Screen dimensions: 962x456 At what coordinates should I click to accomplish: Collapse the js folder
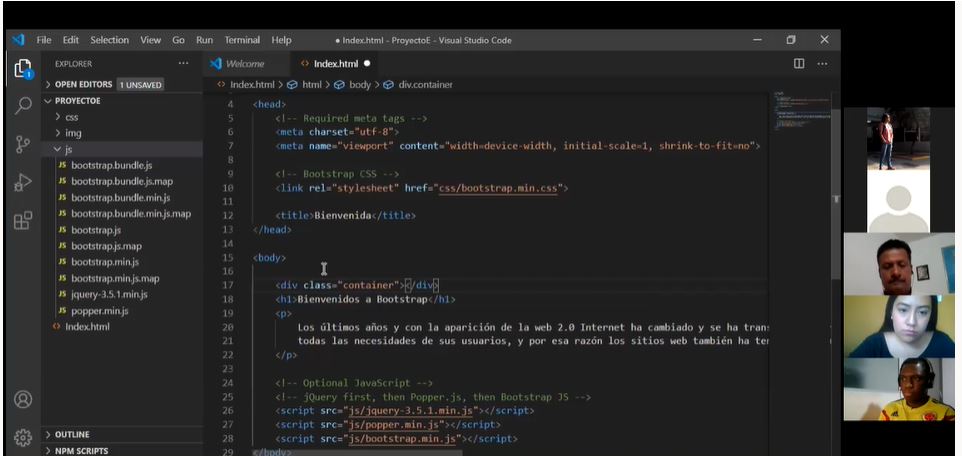click(x=68, y=149)
